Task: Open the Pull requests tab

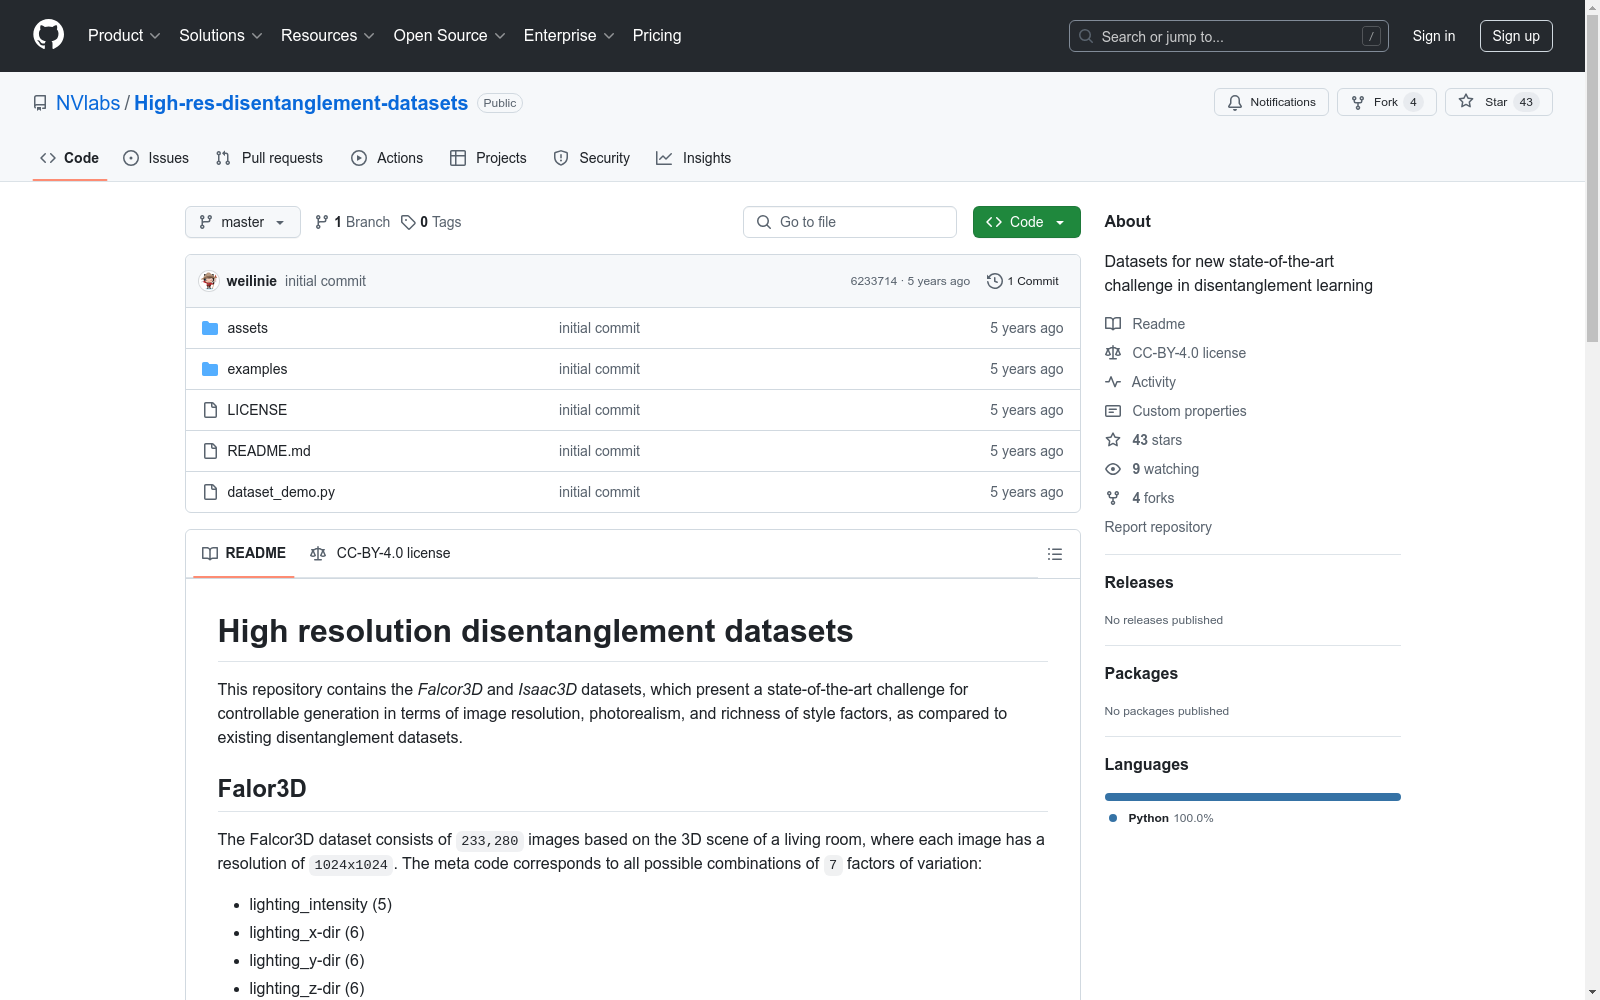Action: pos(269,158)
